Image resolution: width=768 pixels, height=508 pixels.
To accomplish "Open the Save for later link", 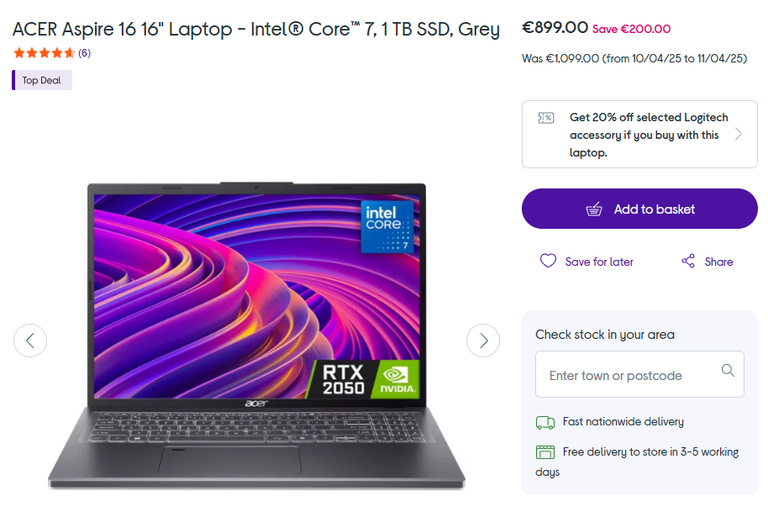I will click(599, 262).
